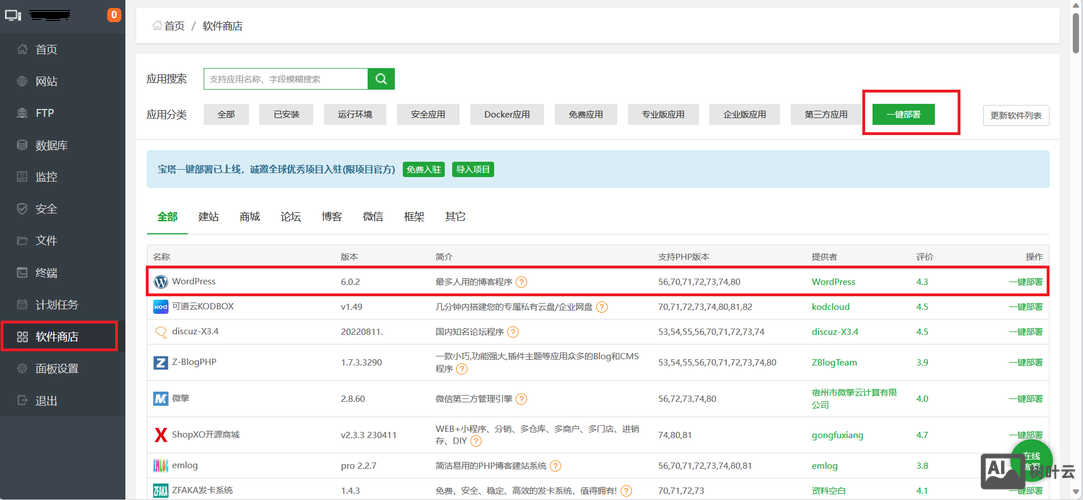Open the 数据库 database icon
Screen dimensions: 1083x500
[x=23, y=146]
